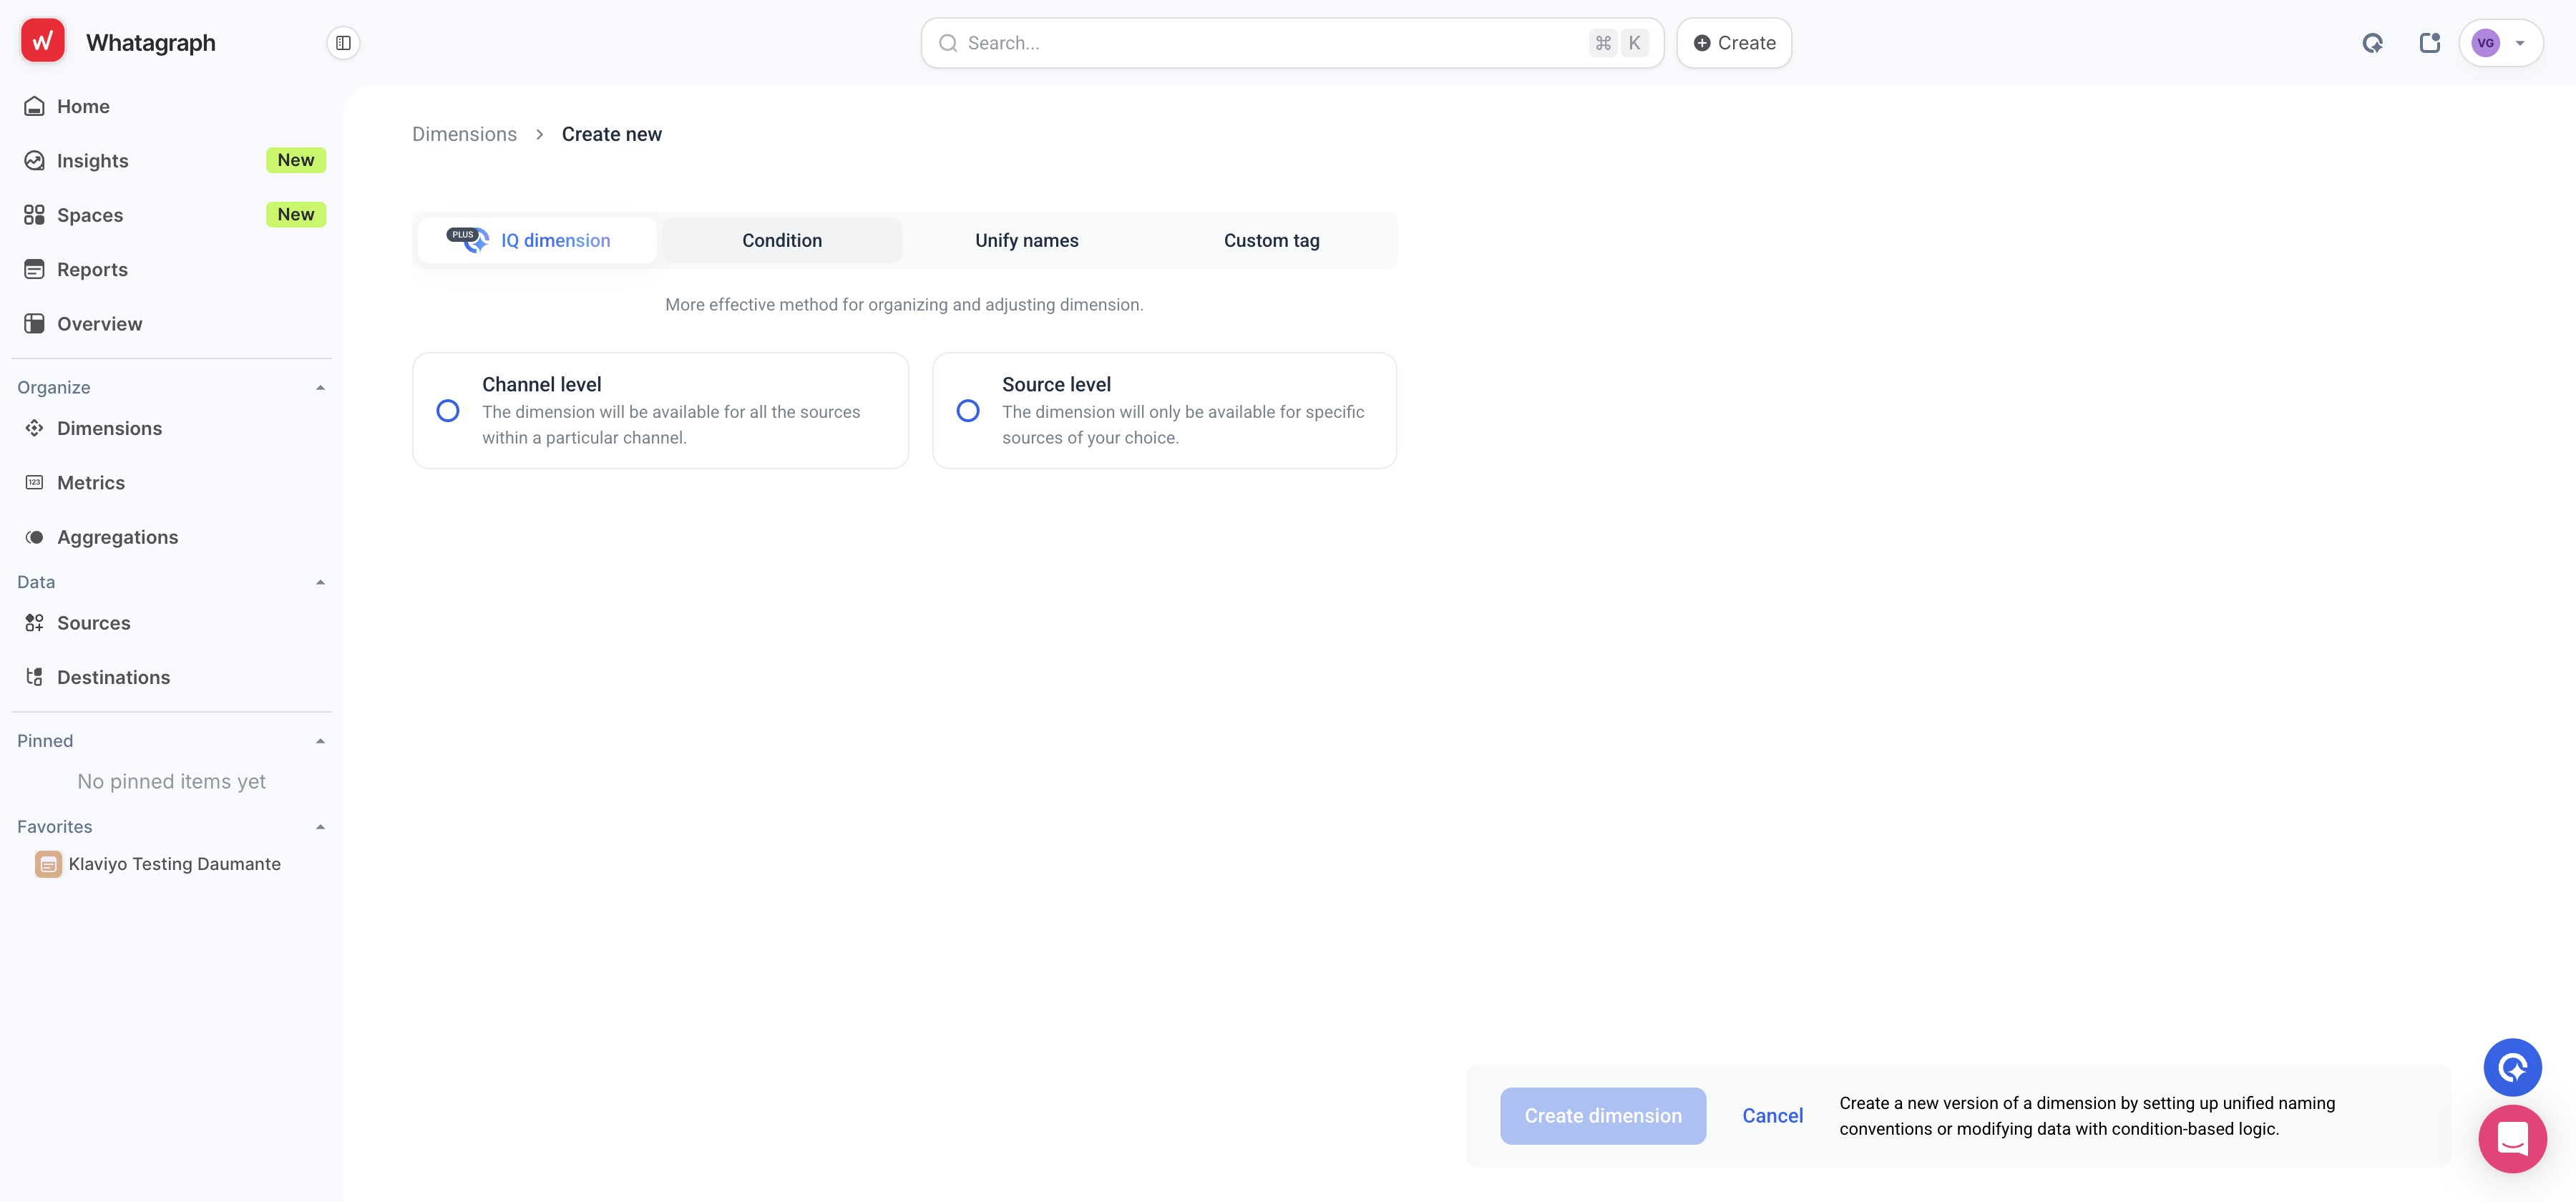Click the Reports icon in sidebar
2576x1202 pixels.
click(34, 269)
